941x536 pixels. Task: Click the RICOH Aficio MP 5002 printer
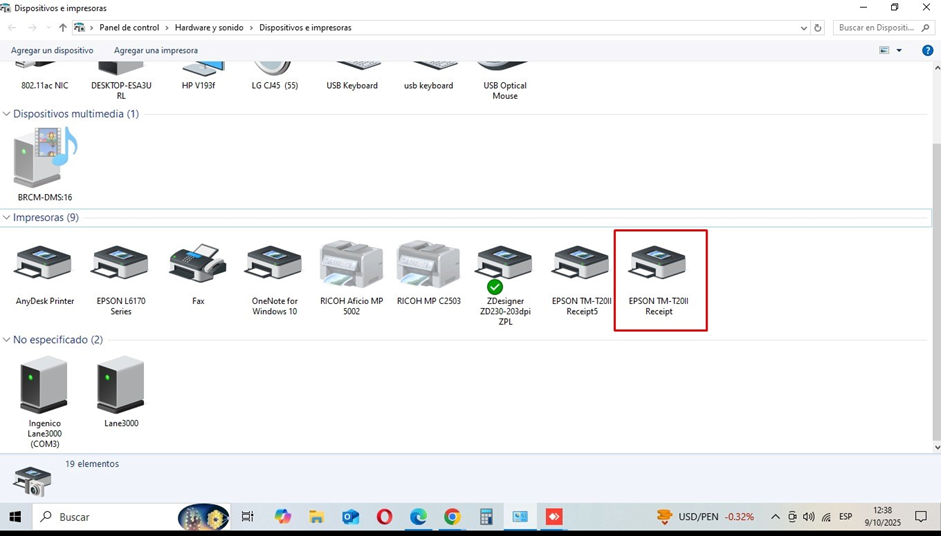(x=351, y=266)
